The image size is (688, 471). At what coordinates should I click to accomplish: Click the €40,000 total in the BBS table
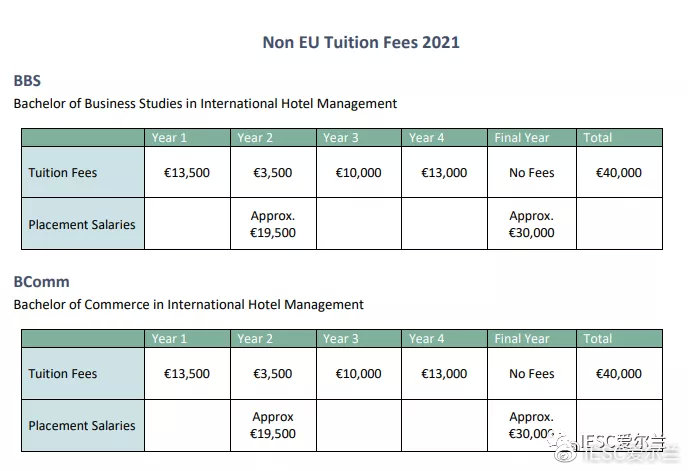pyautogui.click(x=619, y=173)
